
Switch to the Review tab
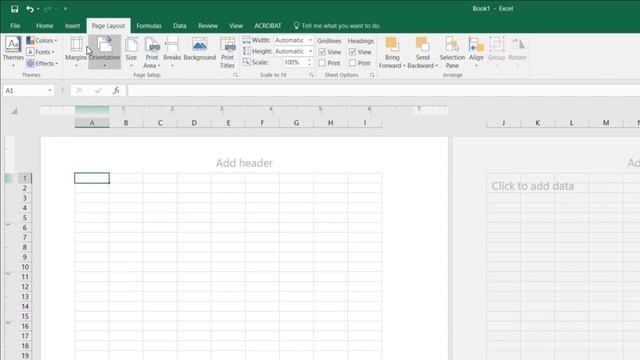click(x=208, y=26)
